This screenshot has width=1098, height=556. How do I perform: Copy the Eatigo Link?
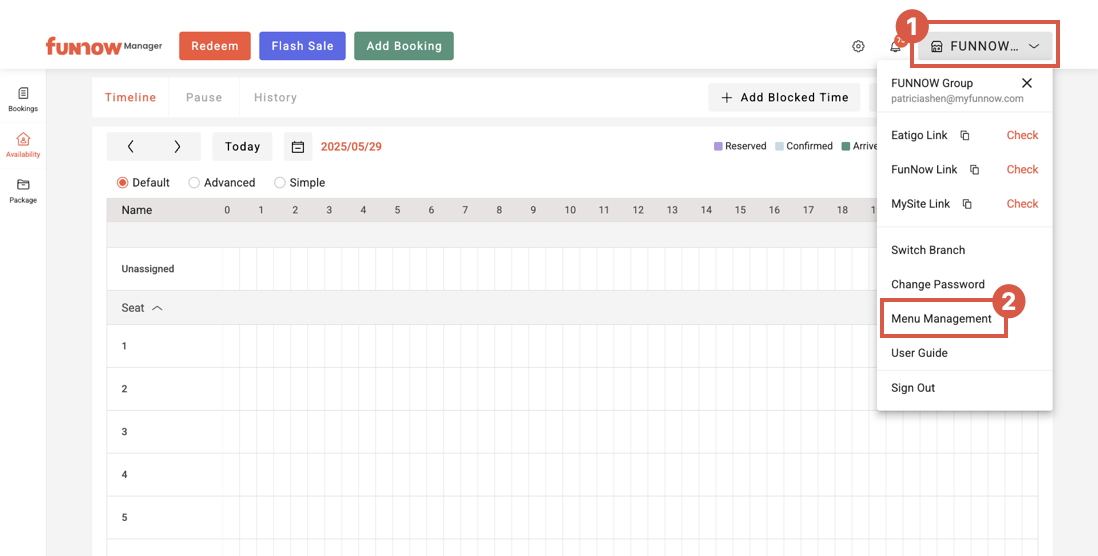(x=965, y=136)
